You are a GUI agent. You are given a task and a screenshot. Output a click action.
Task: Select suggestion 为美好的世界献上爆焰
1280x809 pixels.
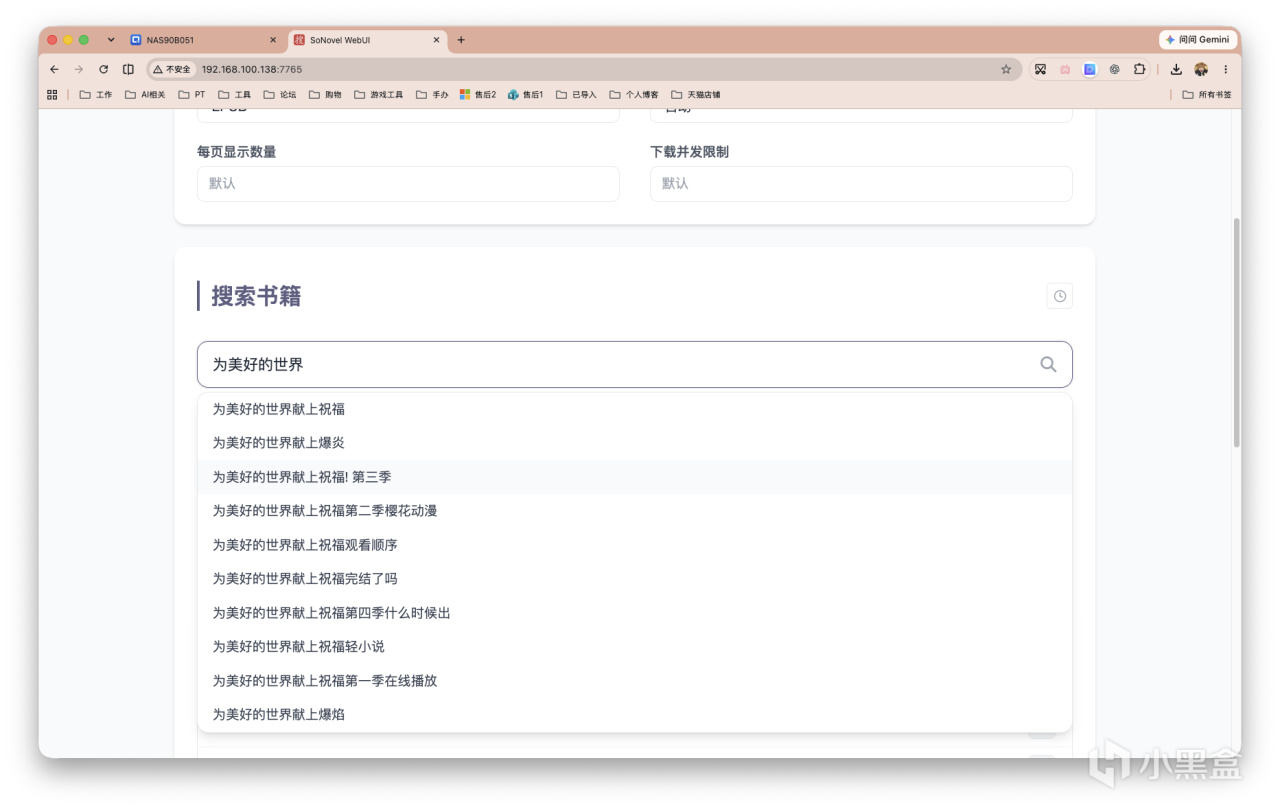point(634,715)
